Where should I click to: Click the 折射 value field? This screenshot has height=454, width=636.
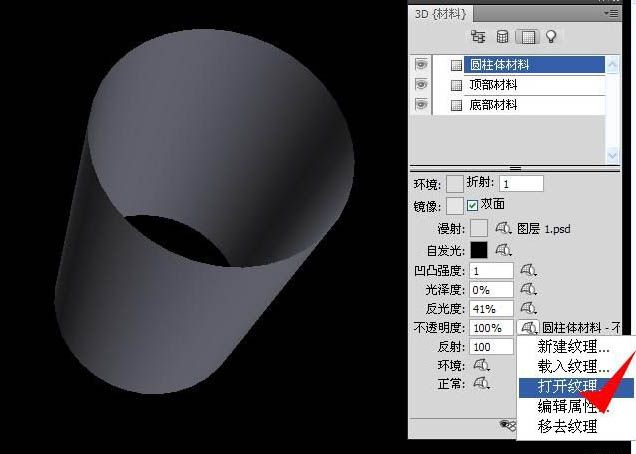(521, 184)
